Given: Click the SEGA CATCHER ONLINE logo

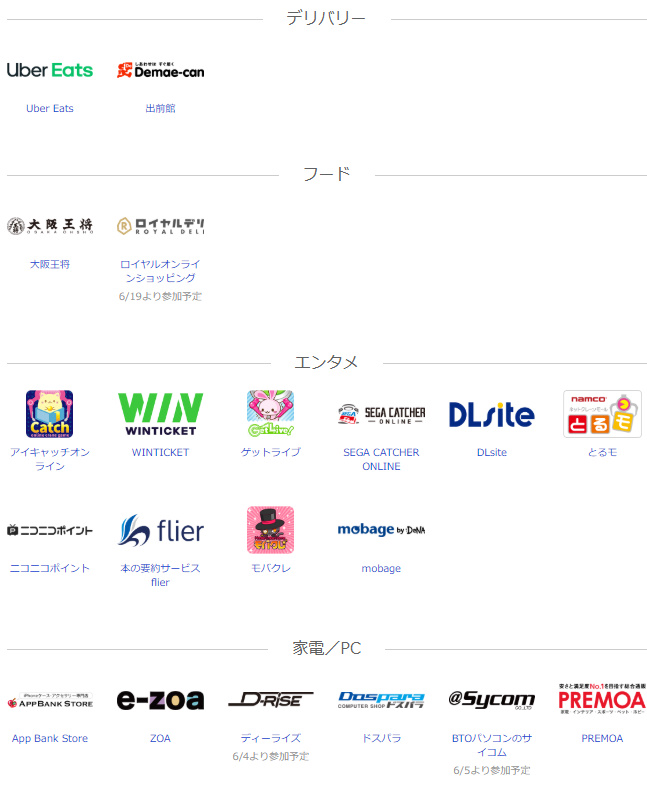Looking at the screenshot, I should (381, 414).
